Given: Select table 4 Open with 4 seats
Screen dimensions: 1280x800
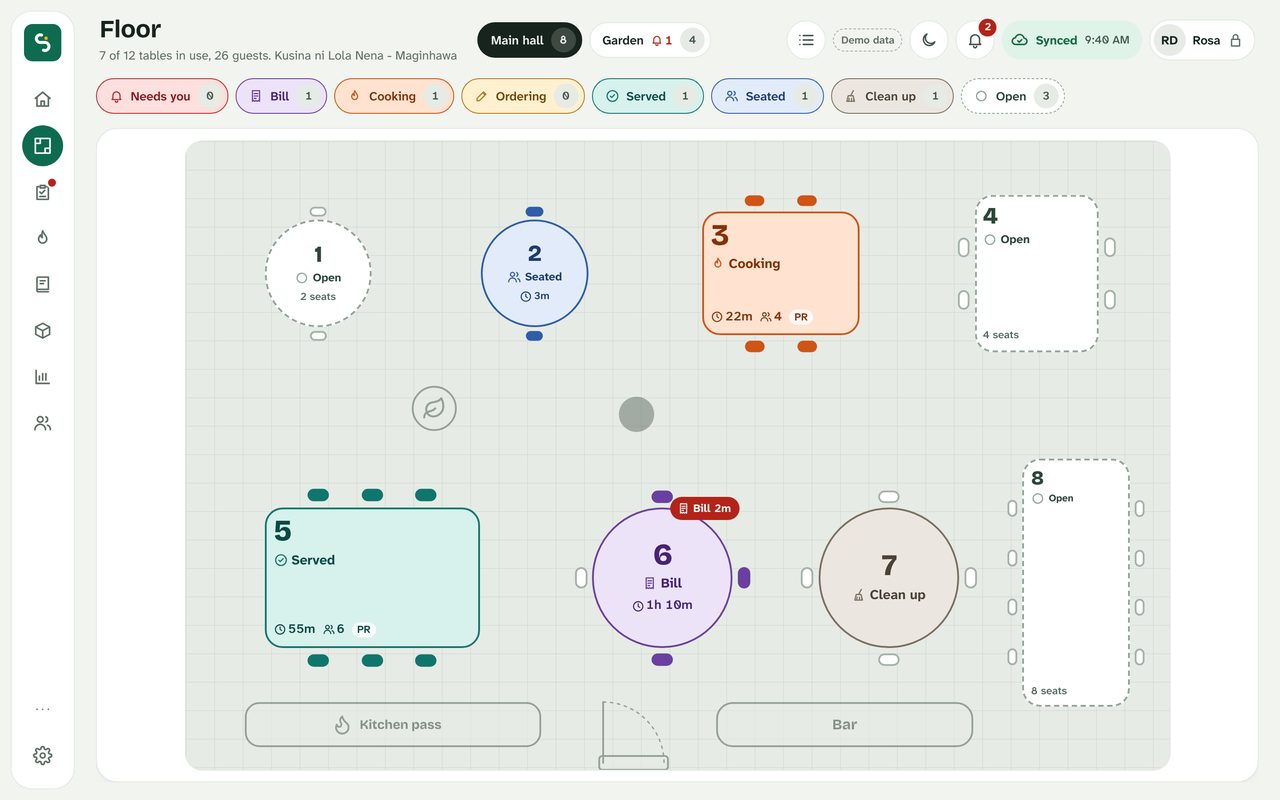Looking at the screenshot, I should 1037,273.
